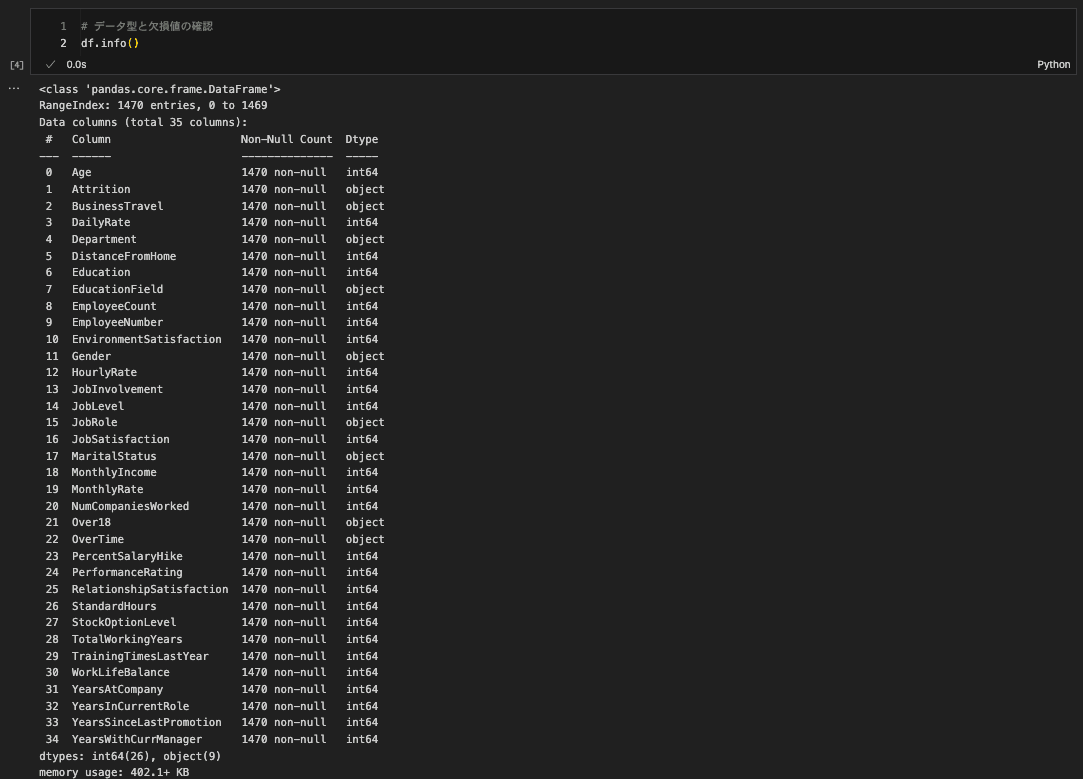Open the Python cell language picker
The image size is (1083, 779).
(x=1053, y=64)
